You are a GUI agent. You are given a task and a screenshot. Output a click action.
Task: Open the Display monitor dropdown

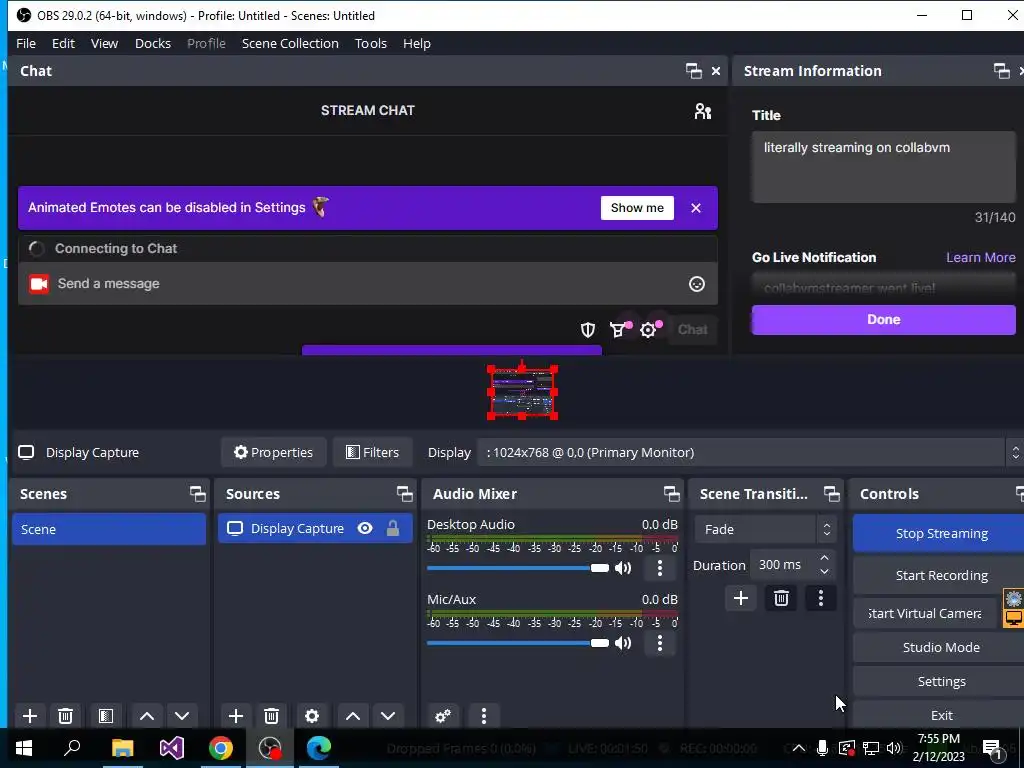748,453
